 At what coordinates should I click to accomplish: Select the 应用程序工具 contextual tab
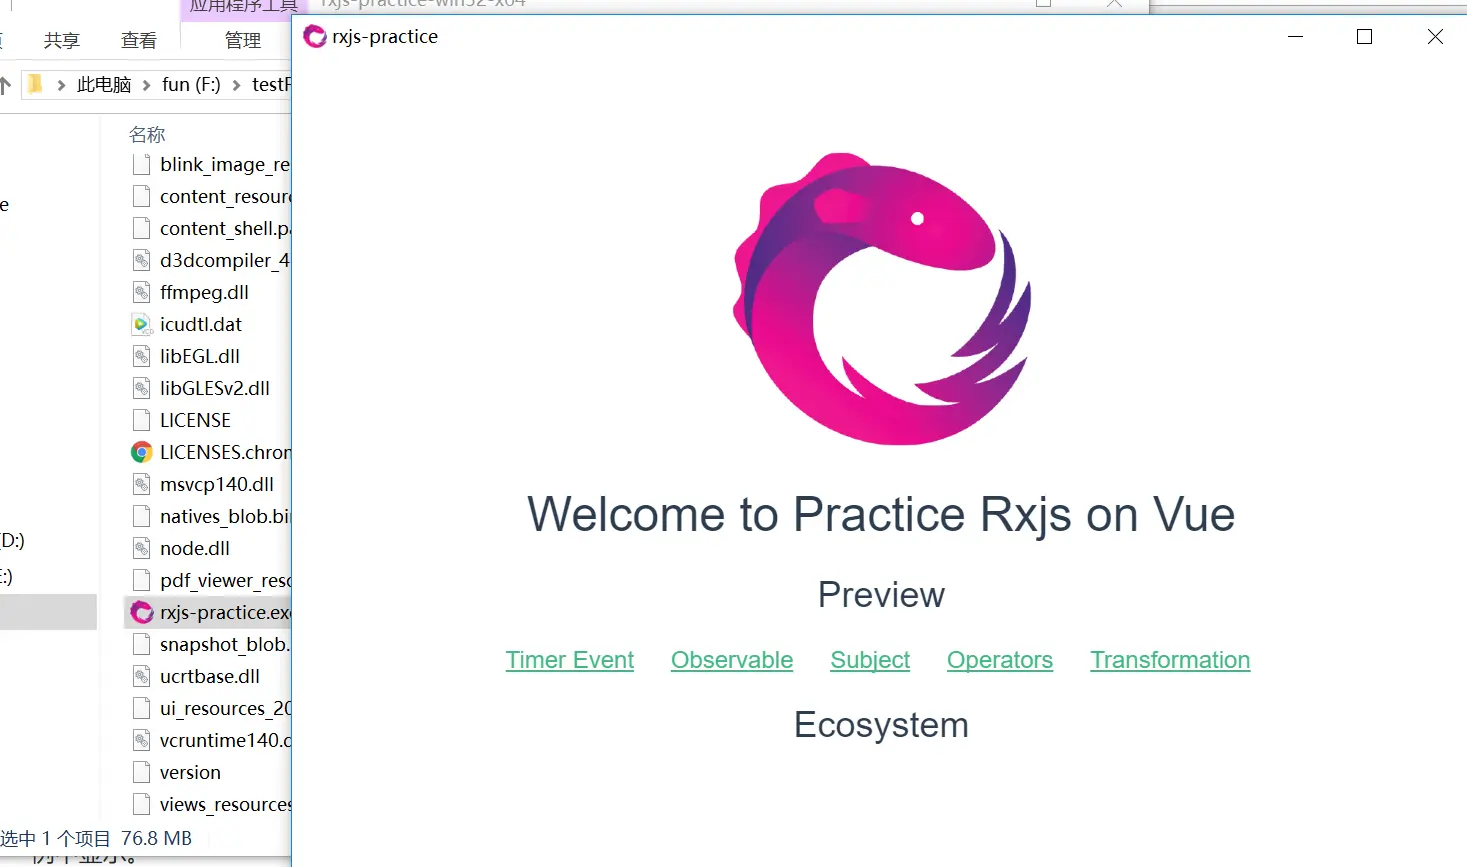(243, 6)
